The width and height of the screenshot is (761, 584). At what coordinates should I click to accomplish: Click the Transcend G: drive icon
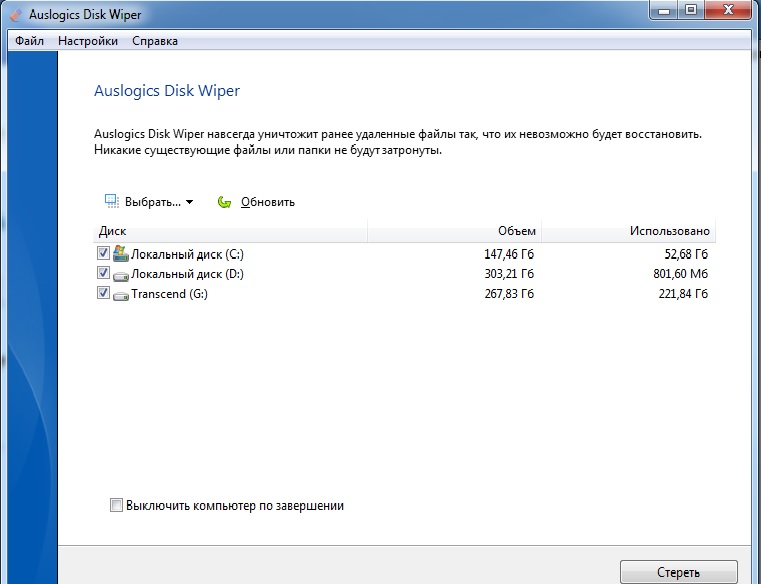click(x=121, y=294)
